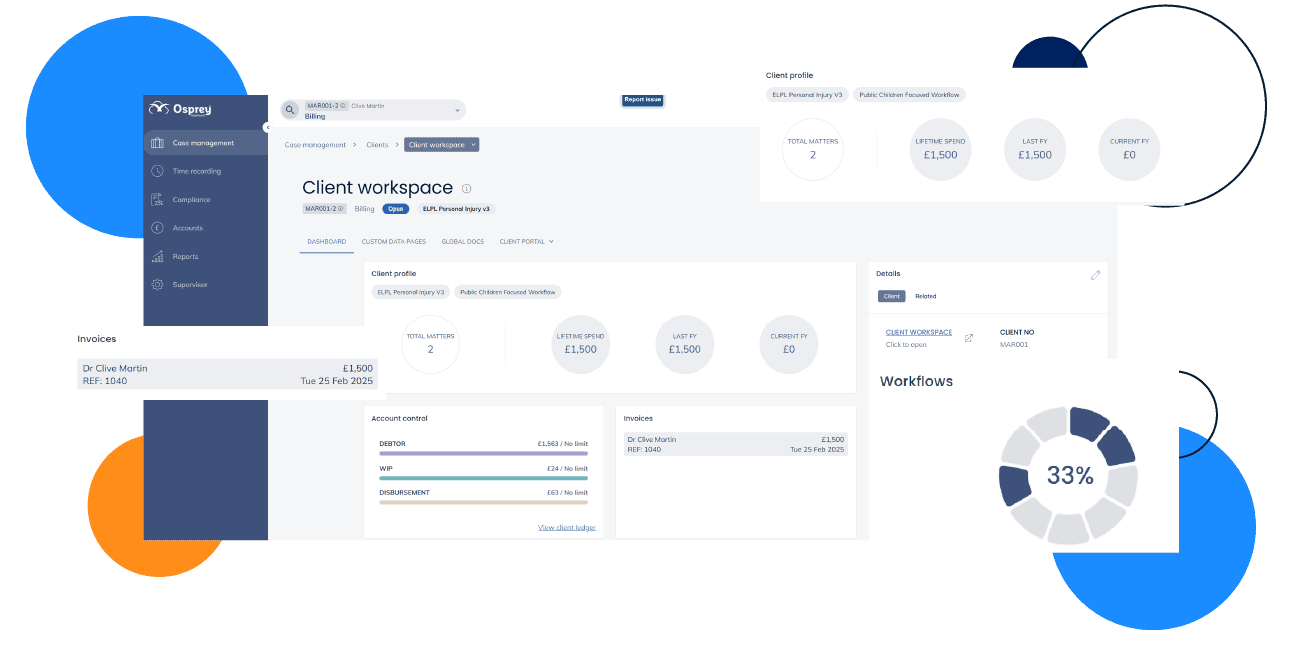Click the Client workspace external link icon
Screen dimensions: 1310x645
968,337
